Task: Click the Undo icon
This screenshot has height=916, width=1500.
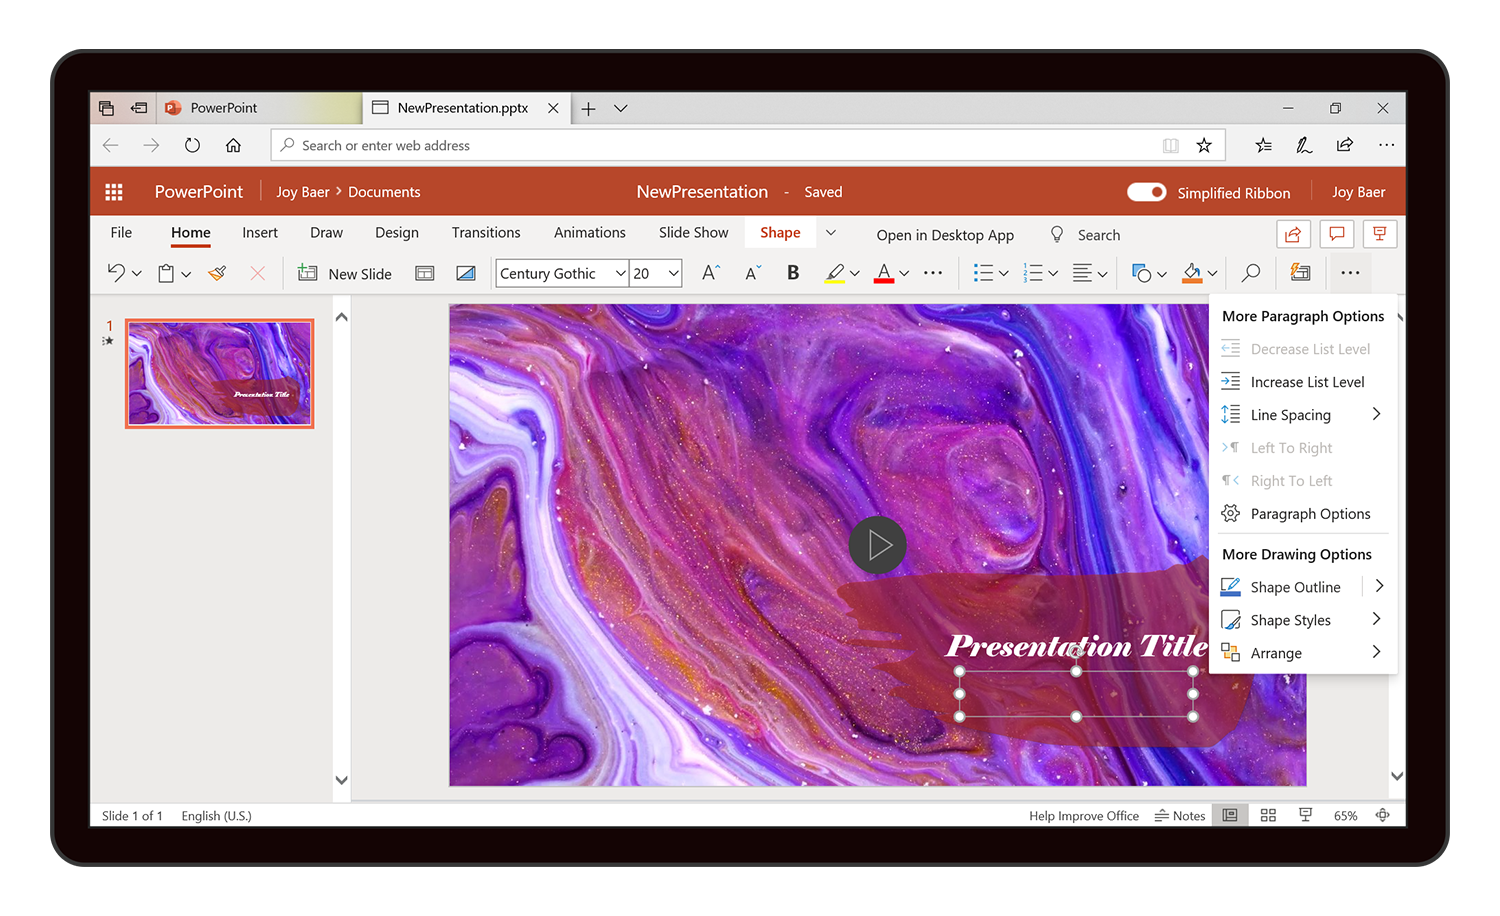Action: point(116,273)
